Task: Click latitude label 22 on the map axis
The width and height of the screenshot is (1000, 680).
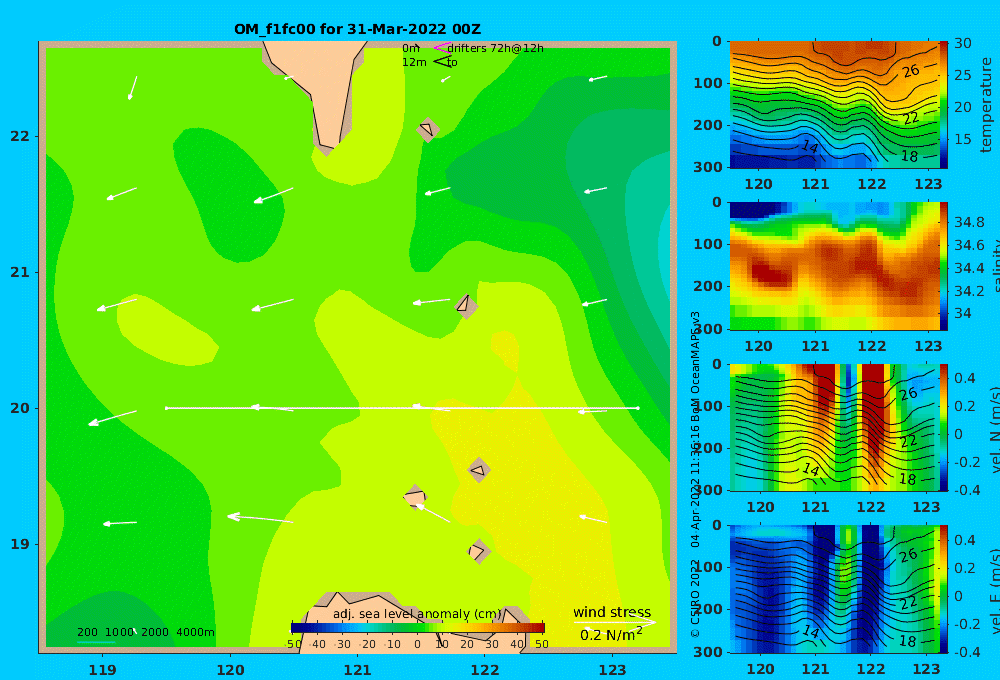Action: point(20,136)
